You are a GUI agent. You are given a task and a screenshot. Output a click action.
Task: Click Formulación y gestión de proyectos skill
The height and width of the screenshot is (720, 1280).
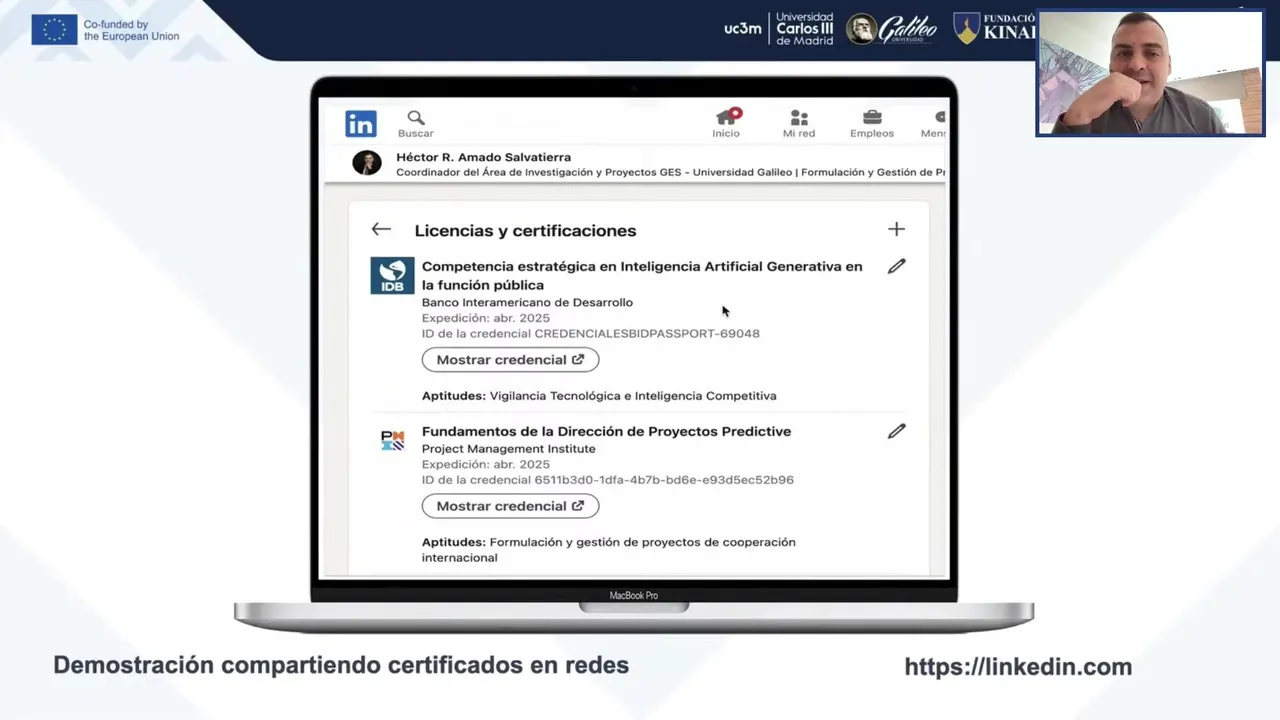609,550
